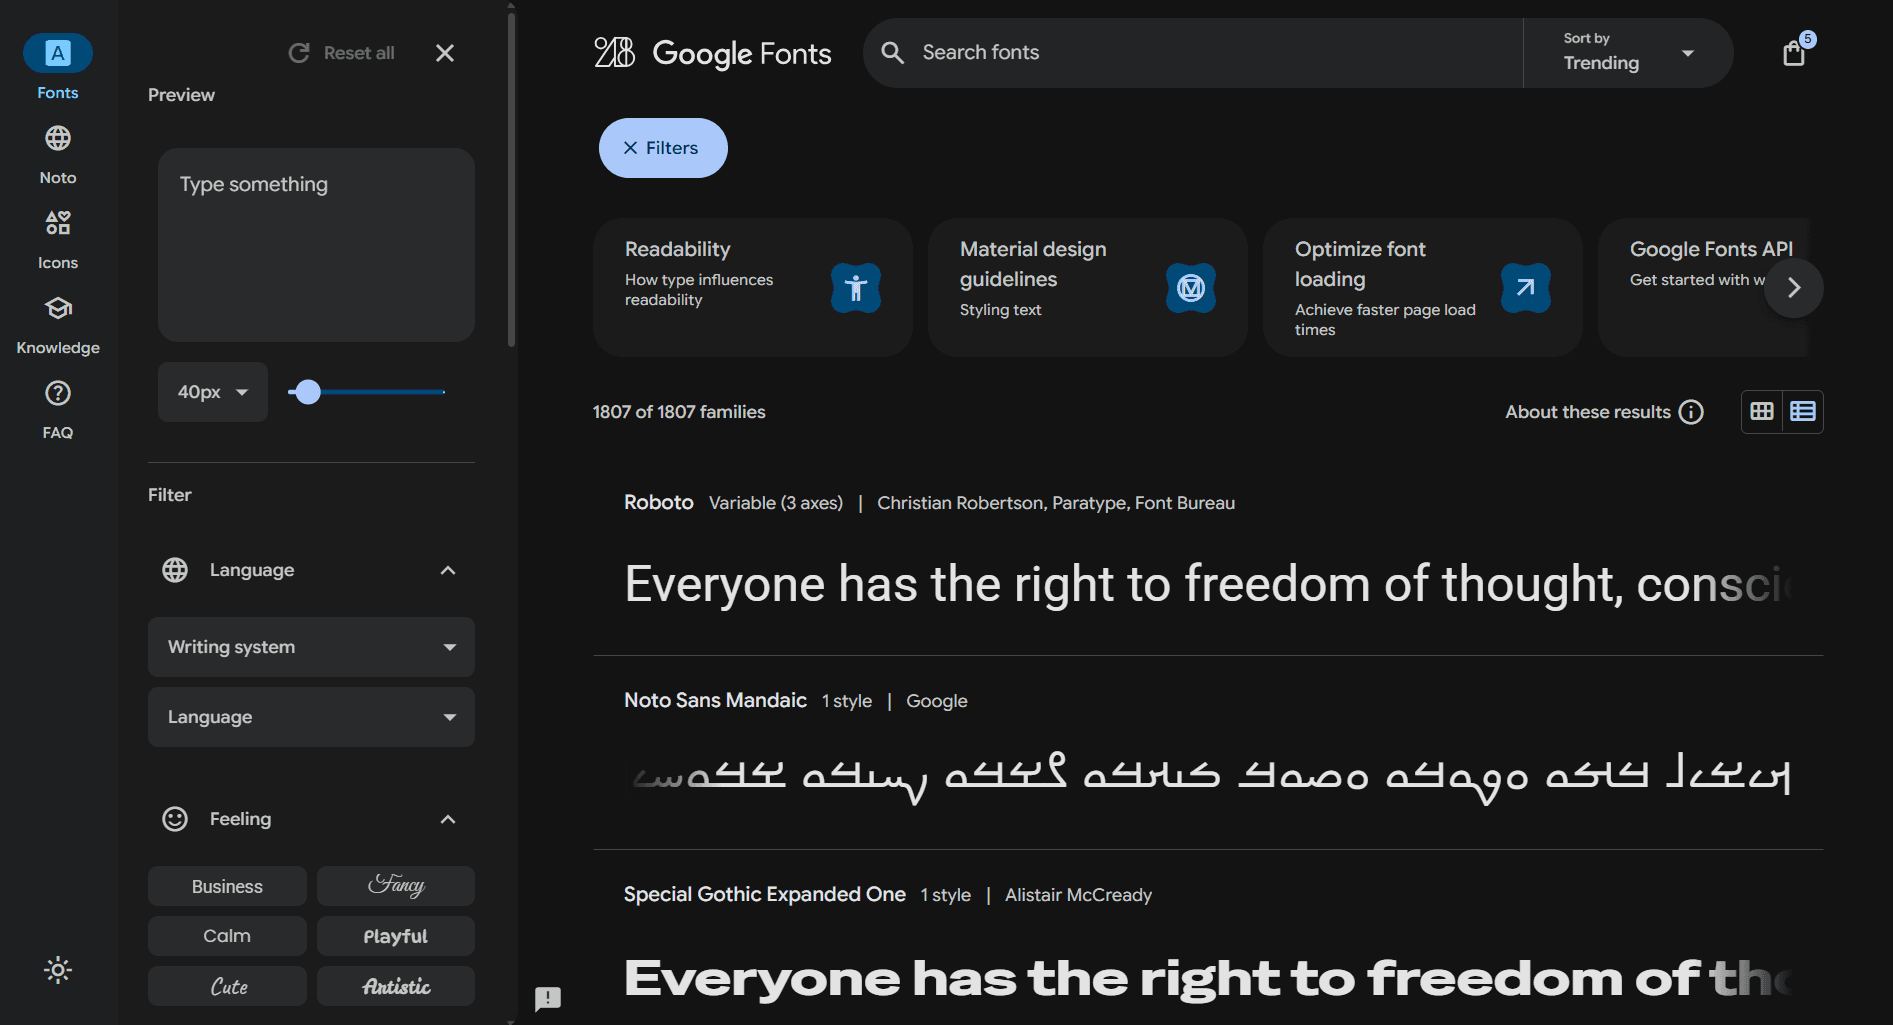Click the Type something preview box
This screenshot has width=1893, height=1025.
click(316, 245)
